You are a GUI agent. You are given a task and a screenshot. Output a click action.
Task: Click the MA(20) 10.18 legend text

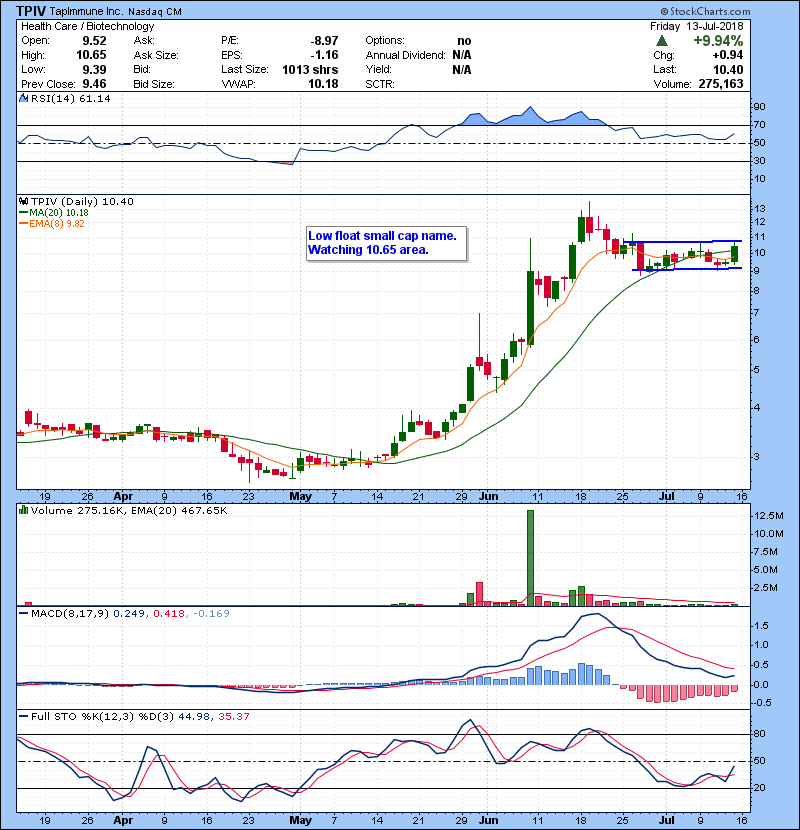click(59, 213)
